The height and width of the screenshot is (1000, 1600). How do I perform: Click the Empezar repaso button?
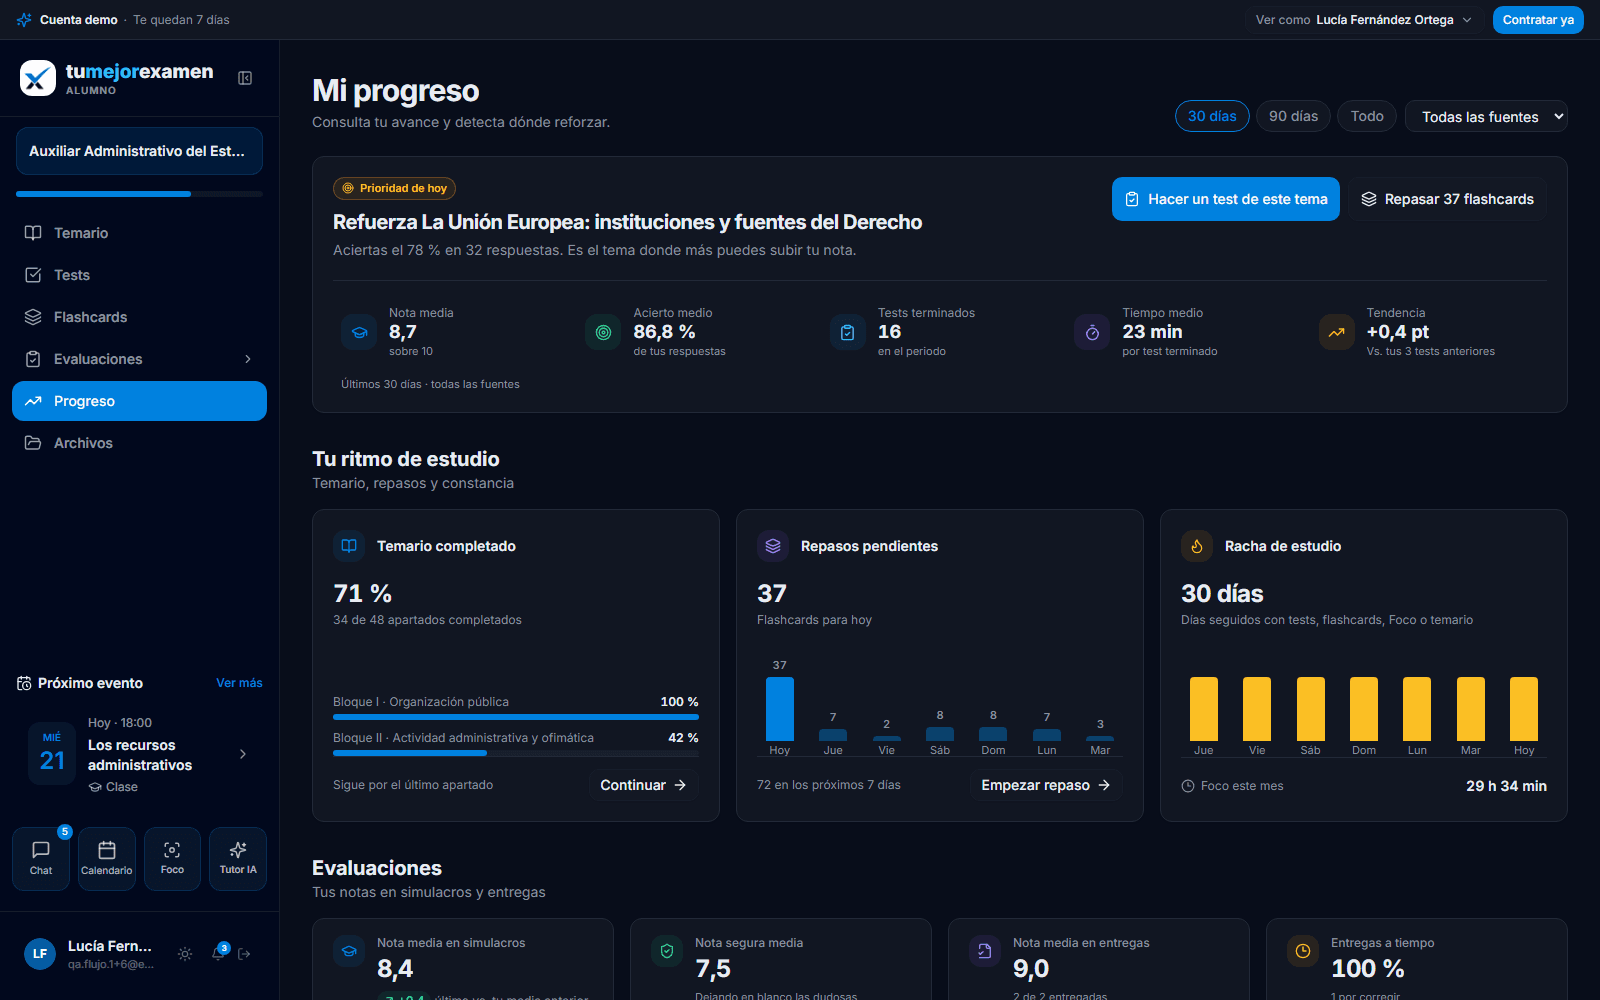(x=1046, y=785)
